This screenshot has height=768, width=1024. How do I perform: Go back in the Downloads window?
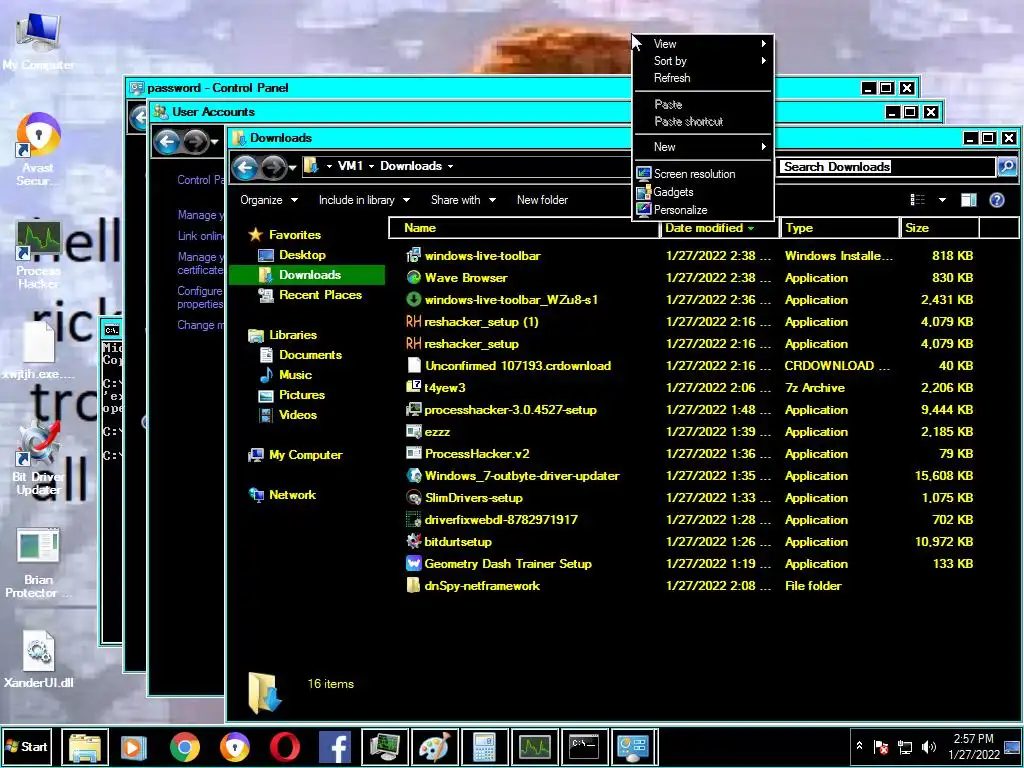point(245,167)
